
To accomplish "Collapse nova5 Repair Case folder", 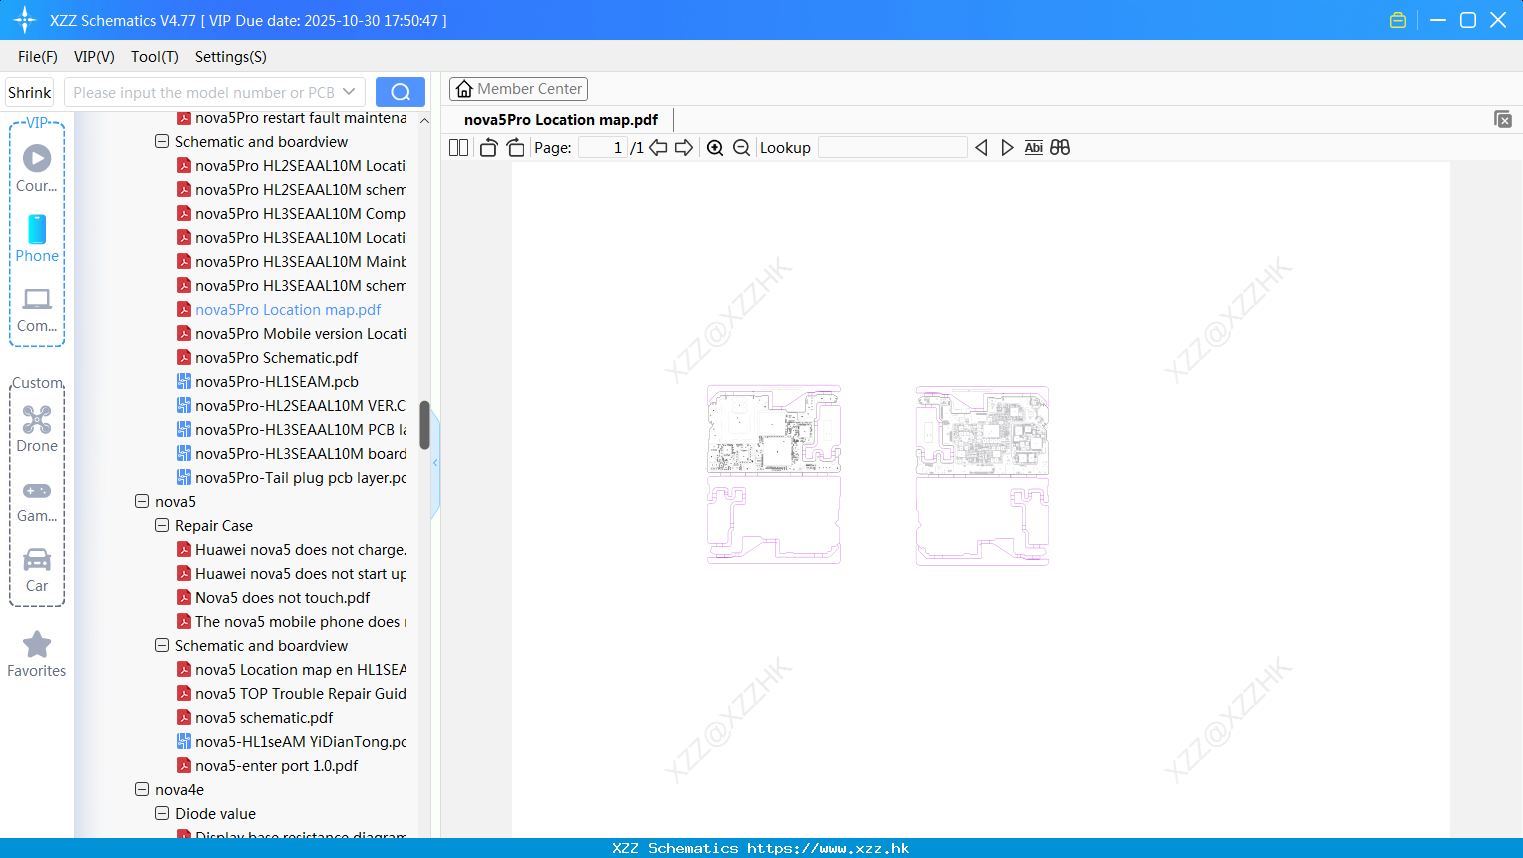I will (162, 526).
